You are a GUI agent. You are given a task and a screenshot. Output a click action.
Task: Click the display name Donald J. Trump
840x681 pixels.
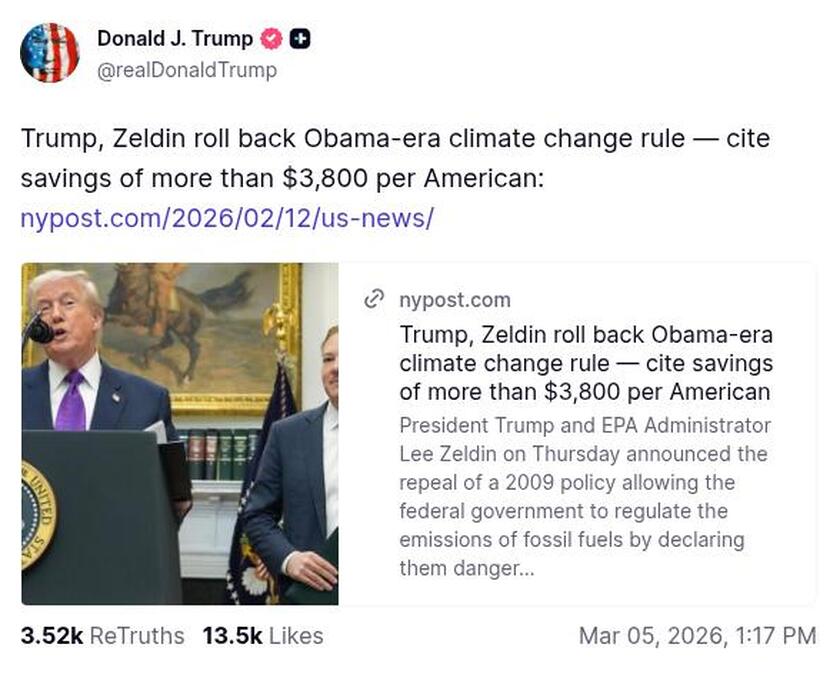coord(175,39)
